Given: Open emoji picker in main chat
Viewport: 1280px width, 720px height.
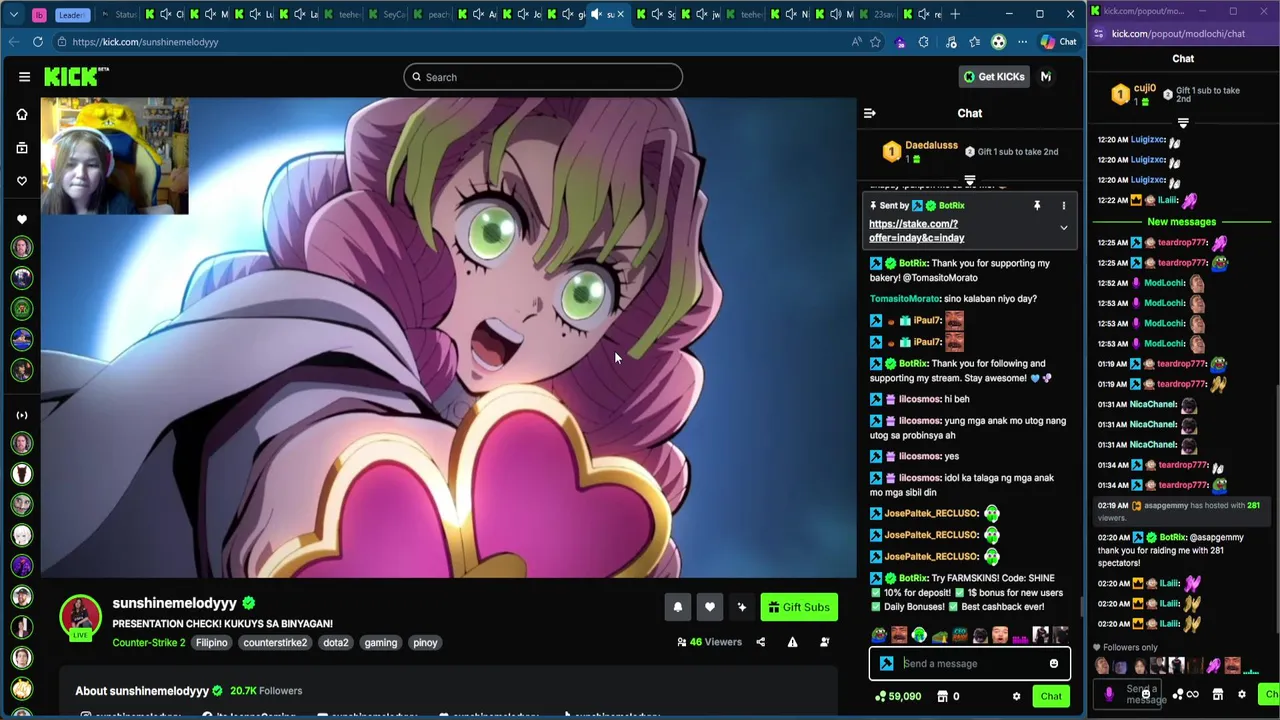Looking at the screenshot, I should pyautogui.click(x=1054, y=664).
